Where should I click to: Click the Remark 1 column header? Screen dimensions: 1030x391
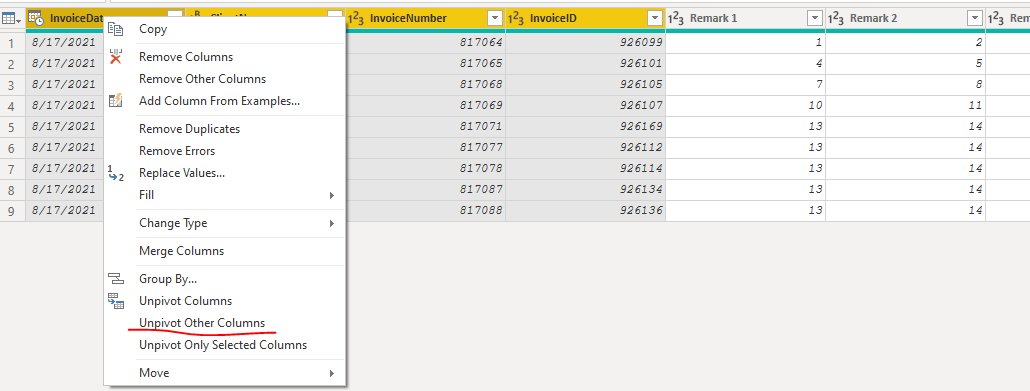click(746, 18)
